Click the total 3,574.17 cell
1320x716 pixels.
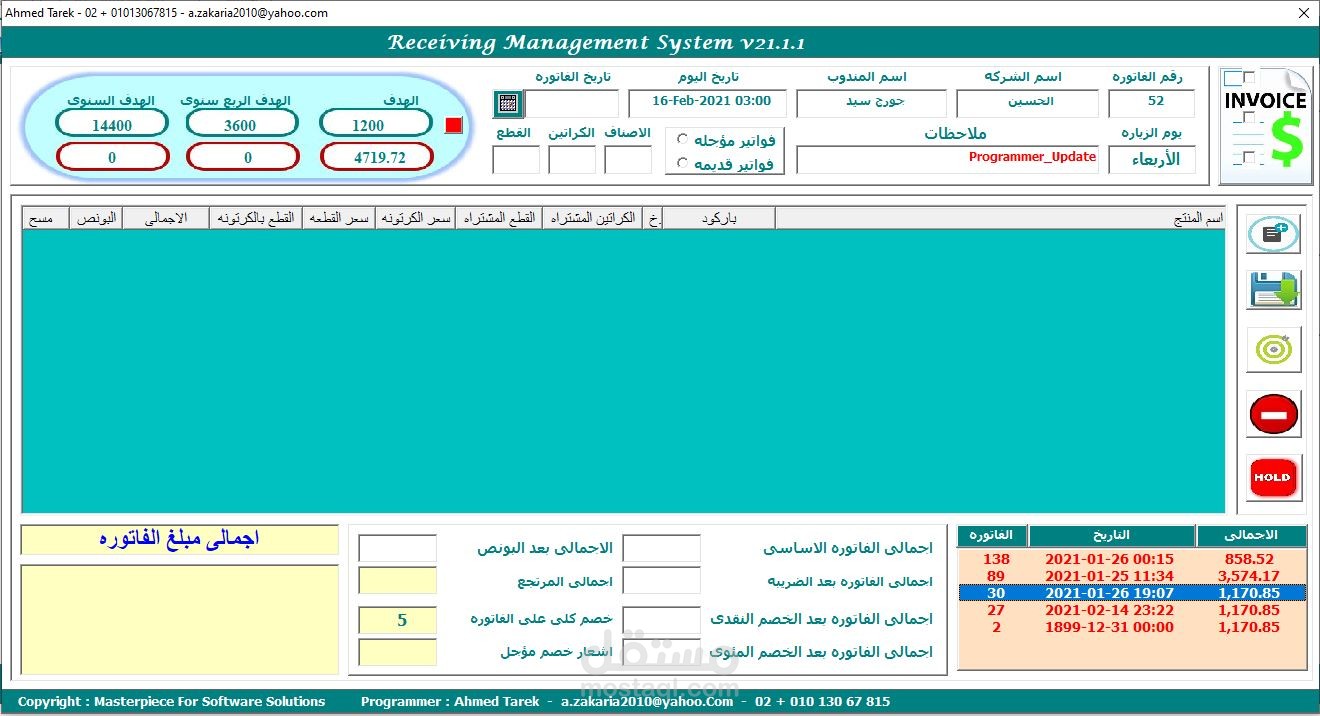tap(1248, 576)
